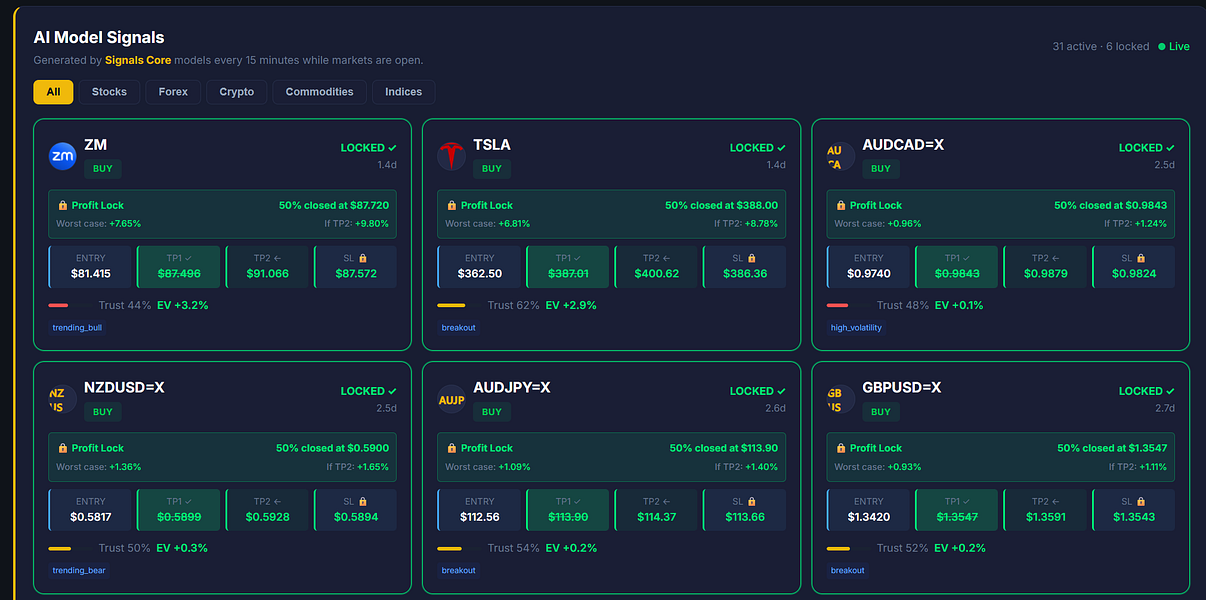Viewport: 1206px width, 600px height.
Task: Click the AUDJPY=X pair icon
Action: (452, 400)
